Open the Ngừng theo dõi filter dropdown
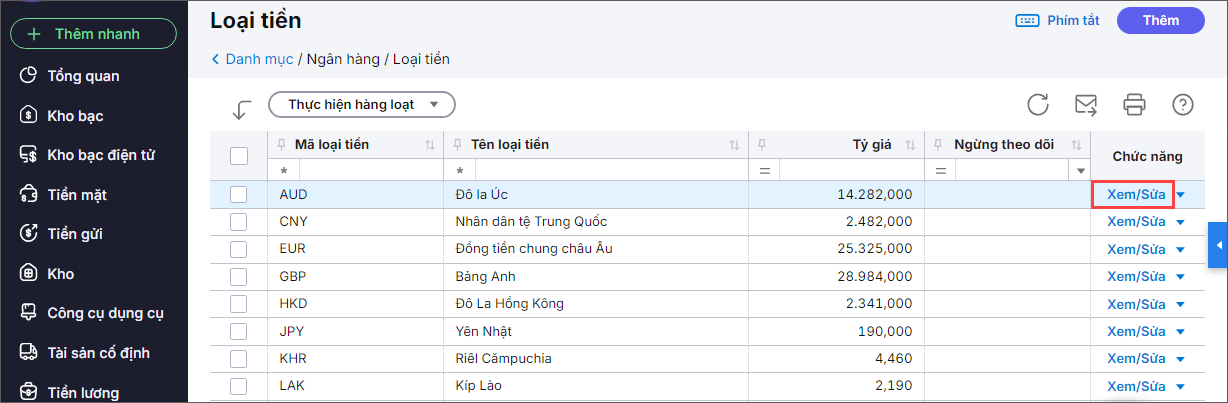Screen dimensions: 1228x403 [x=1079, y=171]
